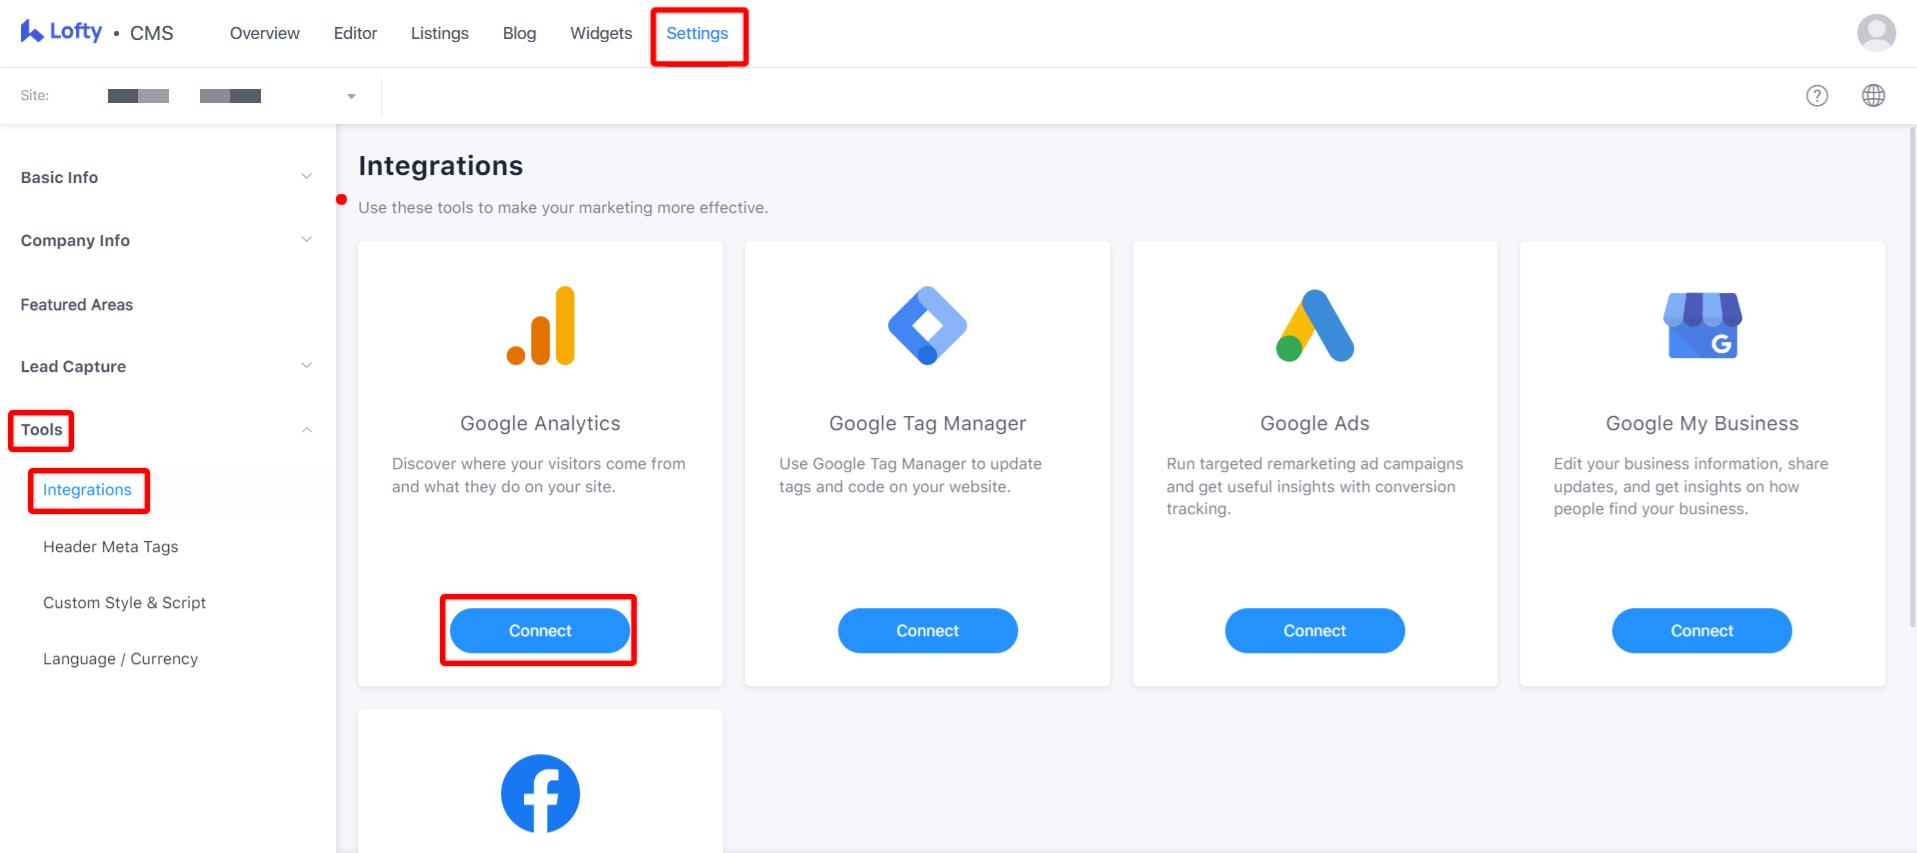Open Header Meta Tags settings
1917x853 pixels.
pos(111,547)
